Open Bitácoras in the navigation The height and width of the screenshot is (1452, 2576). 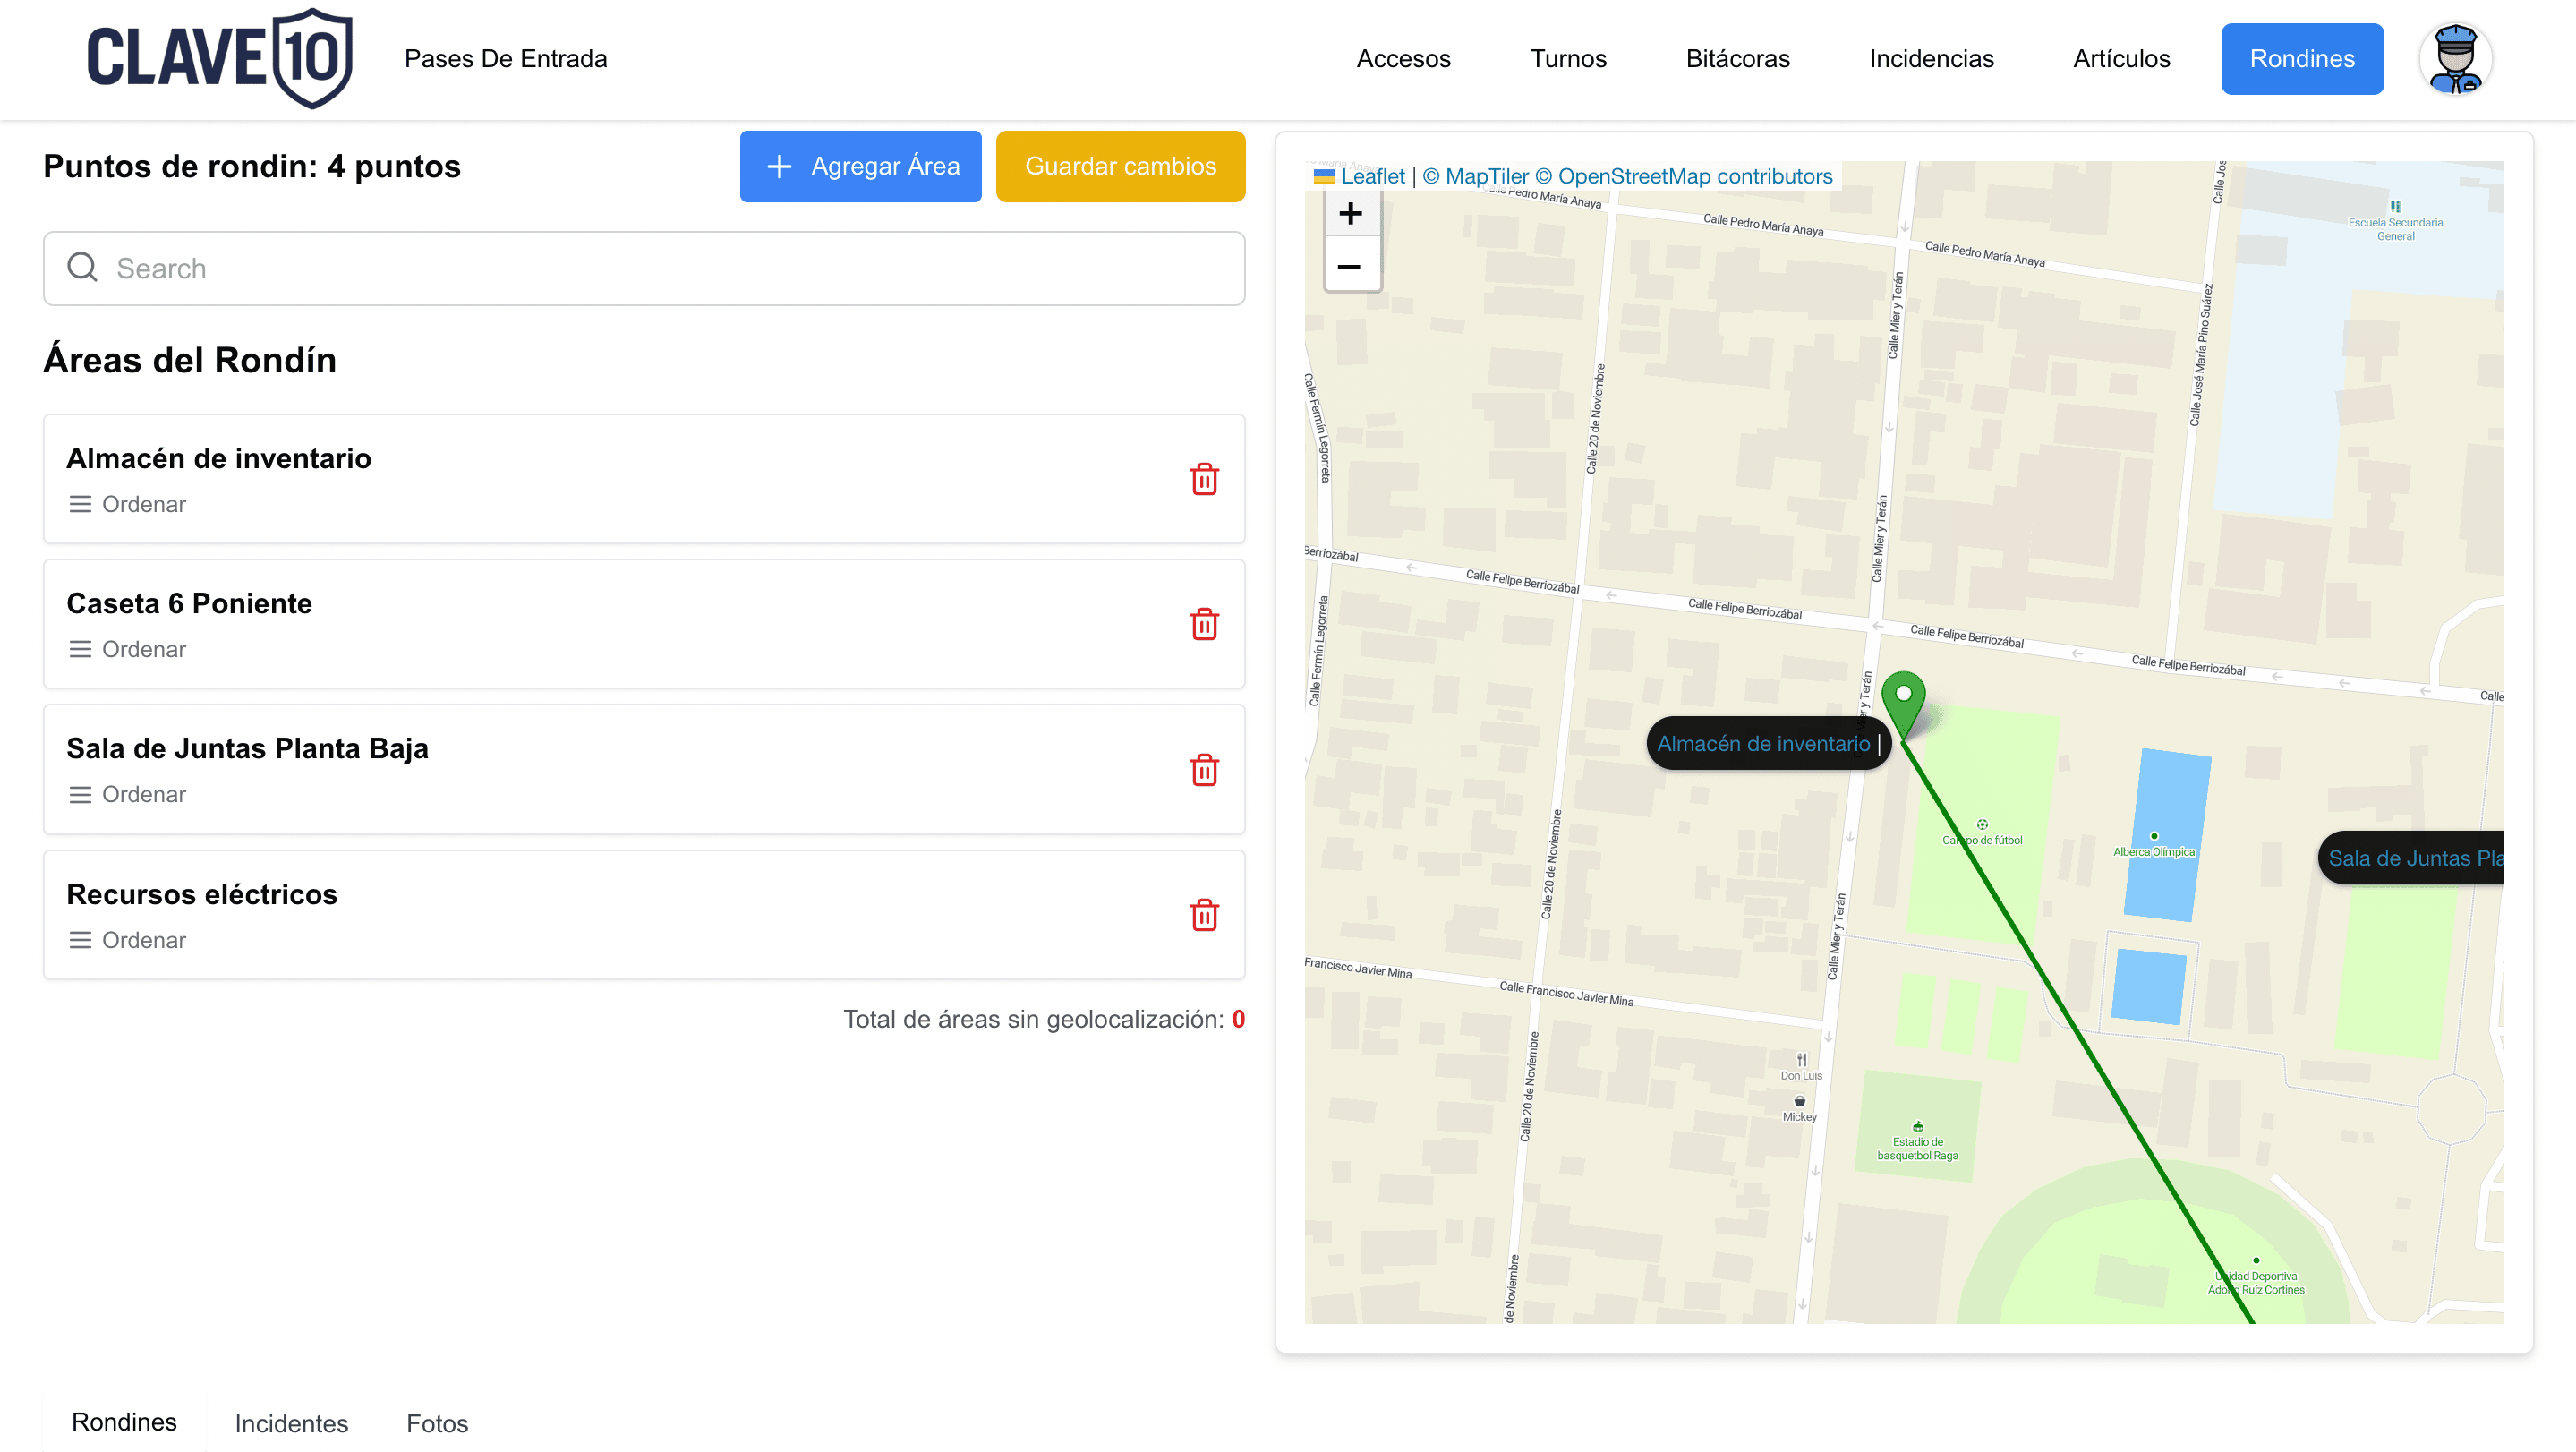(1737, 59)
